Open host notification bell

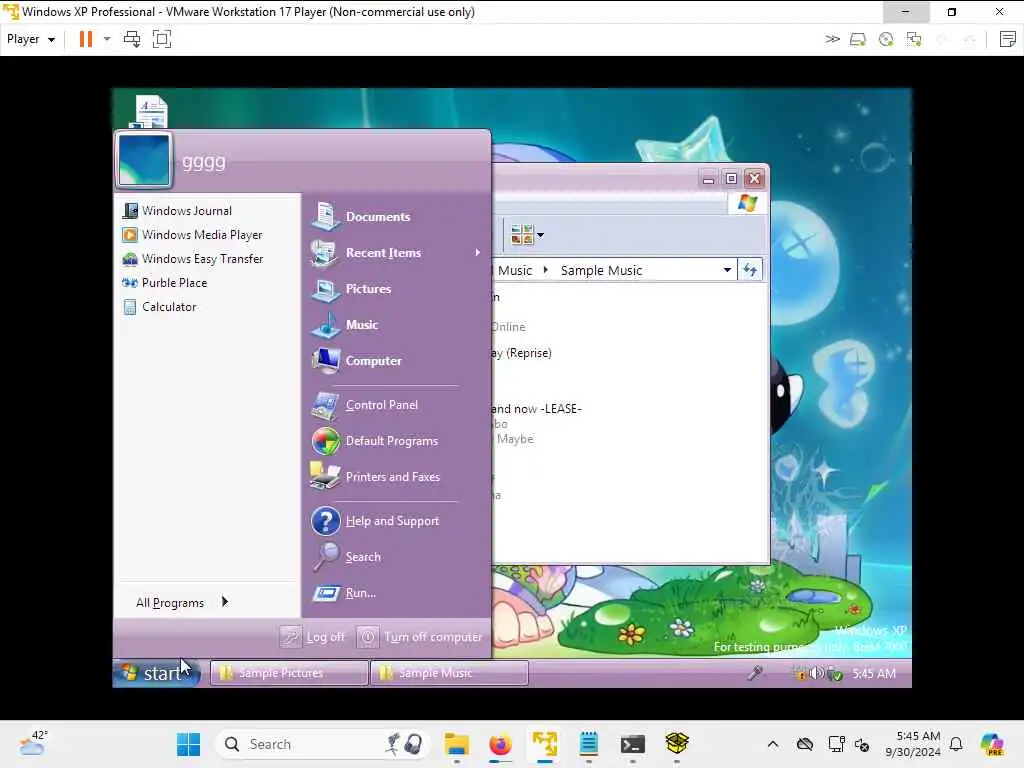tap(956, 744)
